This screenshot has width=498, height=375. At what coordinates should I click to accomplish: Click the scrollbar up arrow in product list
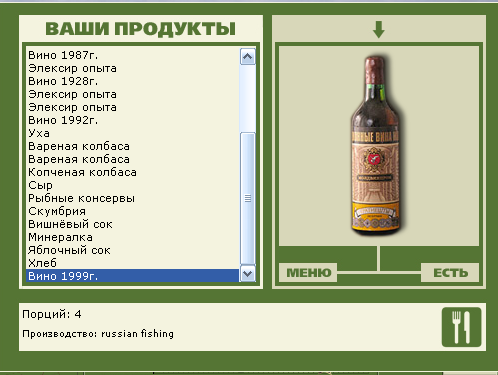click(248, 56)
